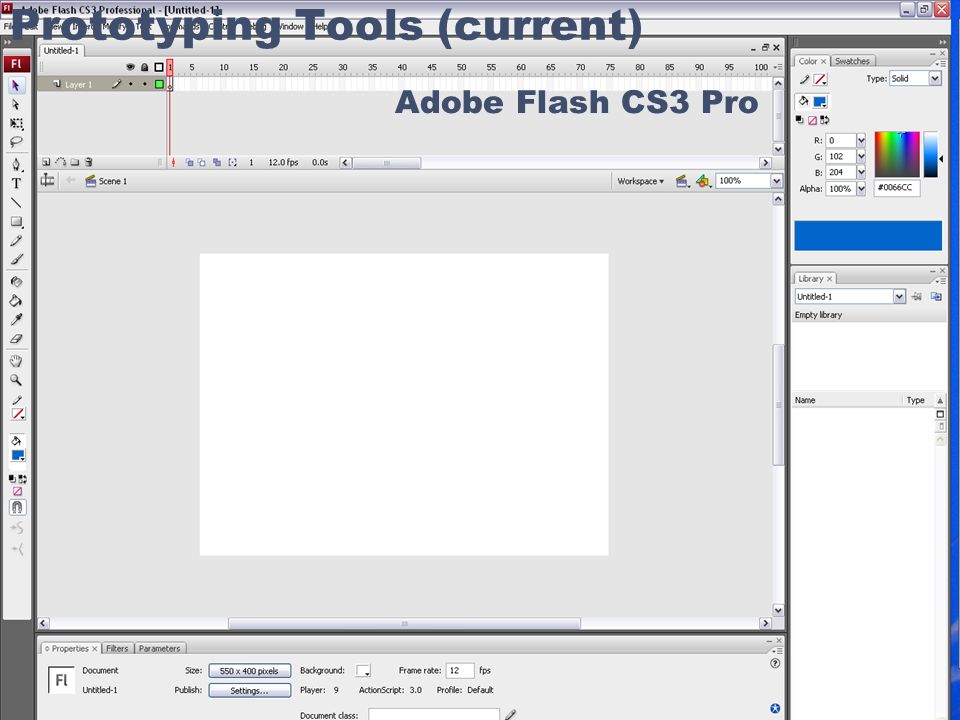This screenshot has height=720, width=960.
Task: Click the Edit Scene clapper icon
Action: tap(681, 181)
